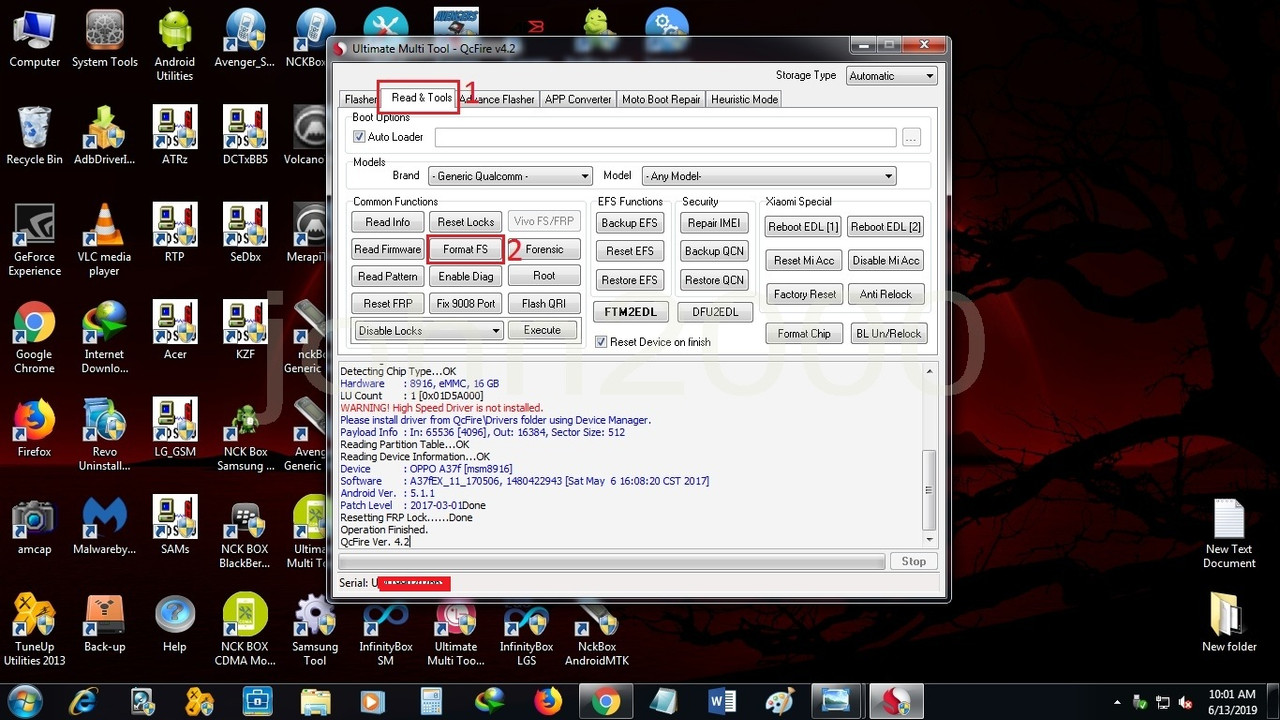1280x720 pixels.
Task: Open the Computer desktop icon
Action: [34, 40]
